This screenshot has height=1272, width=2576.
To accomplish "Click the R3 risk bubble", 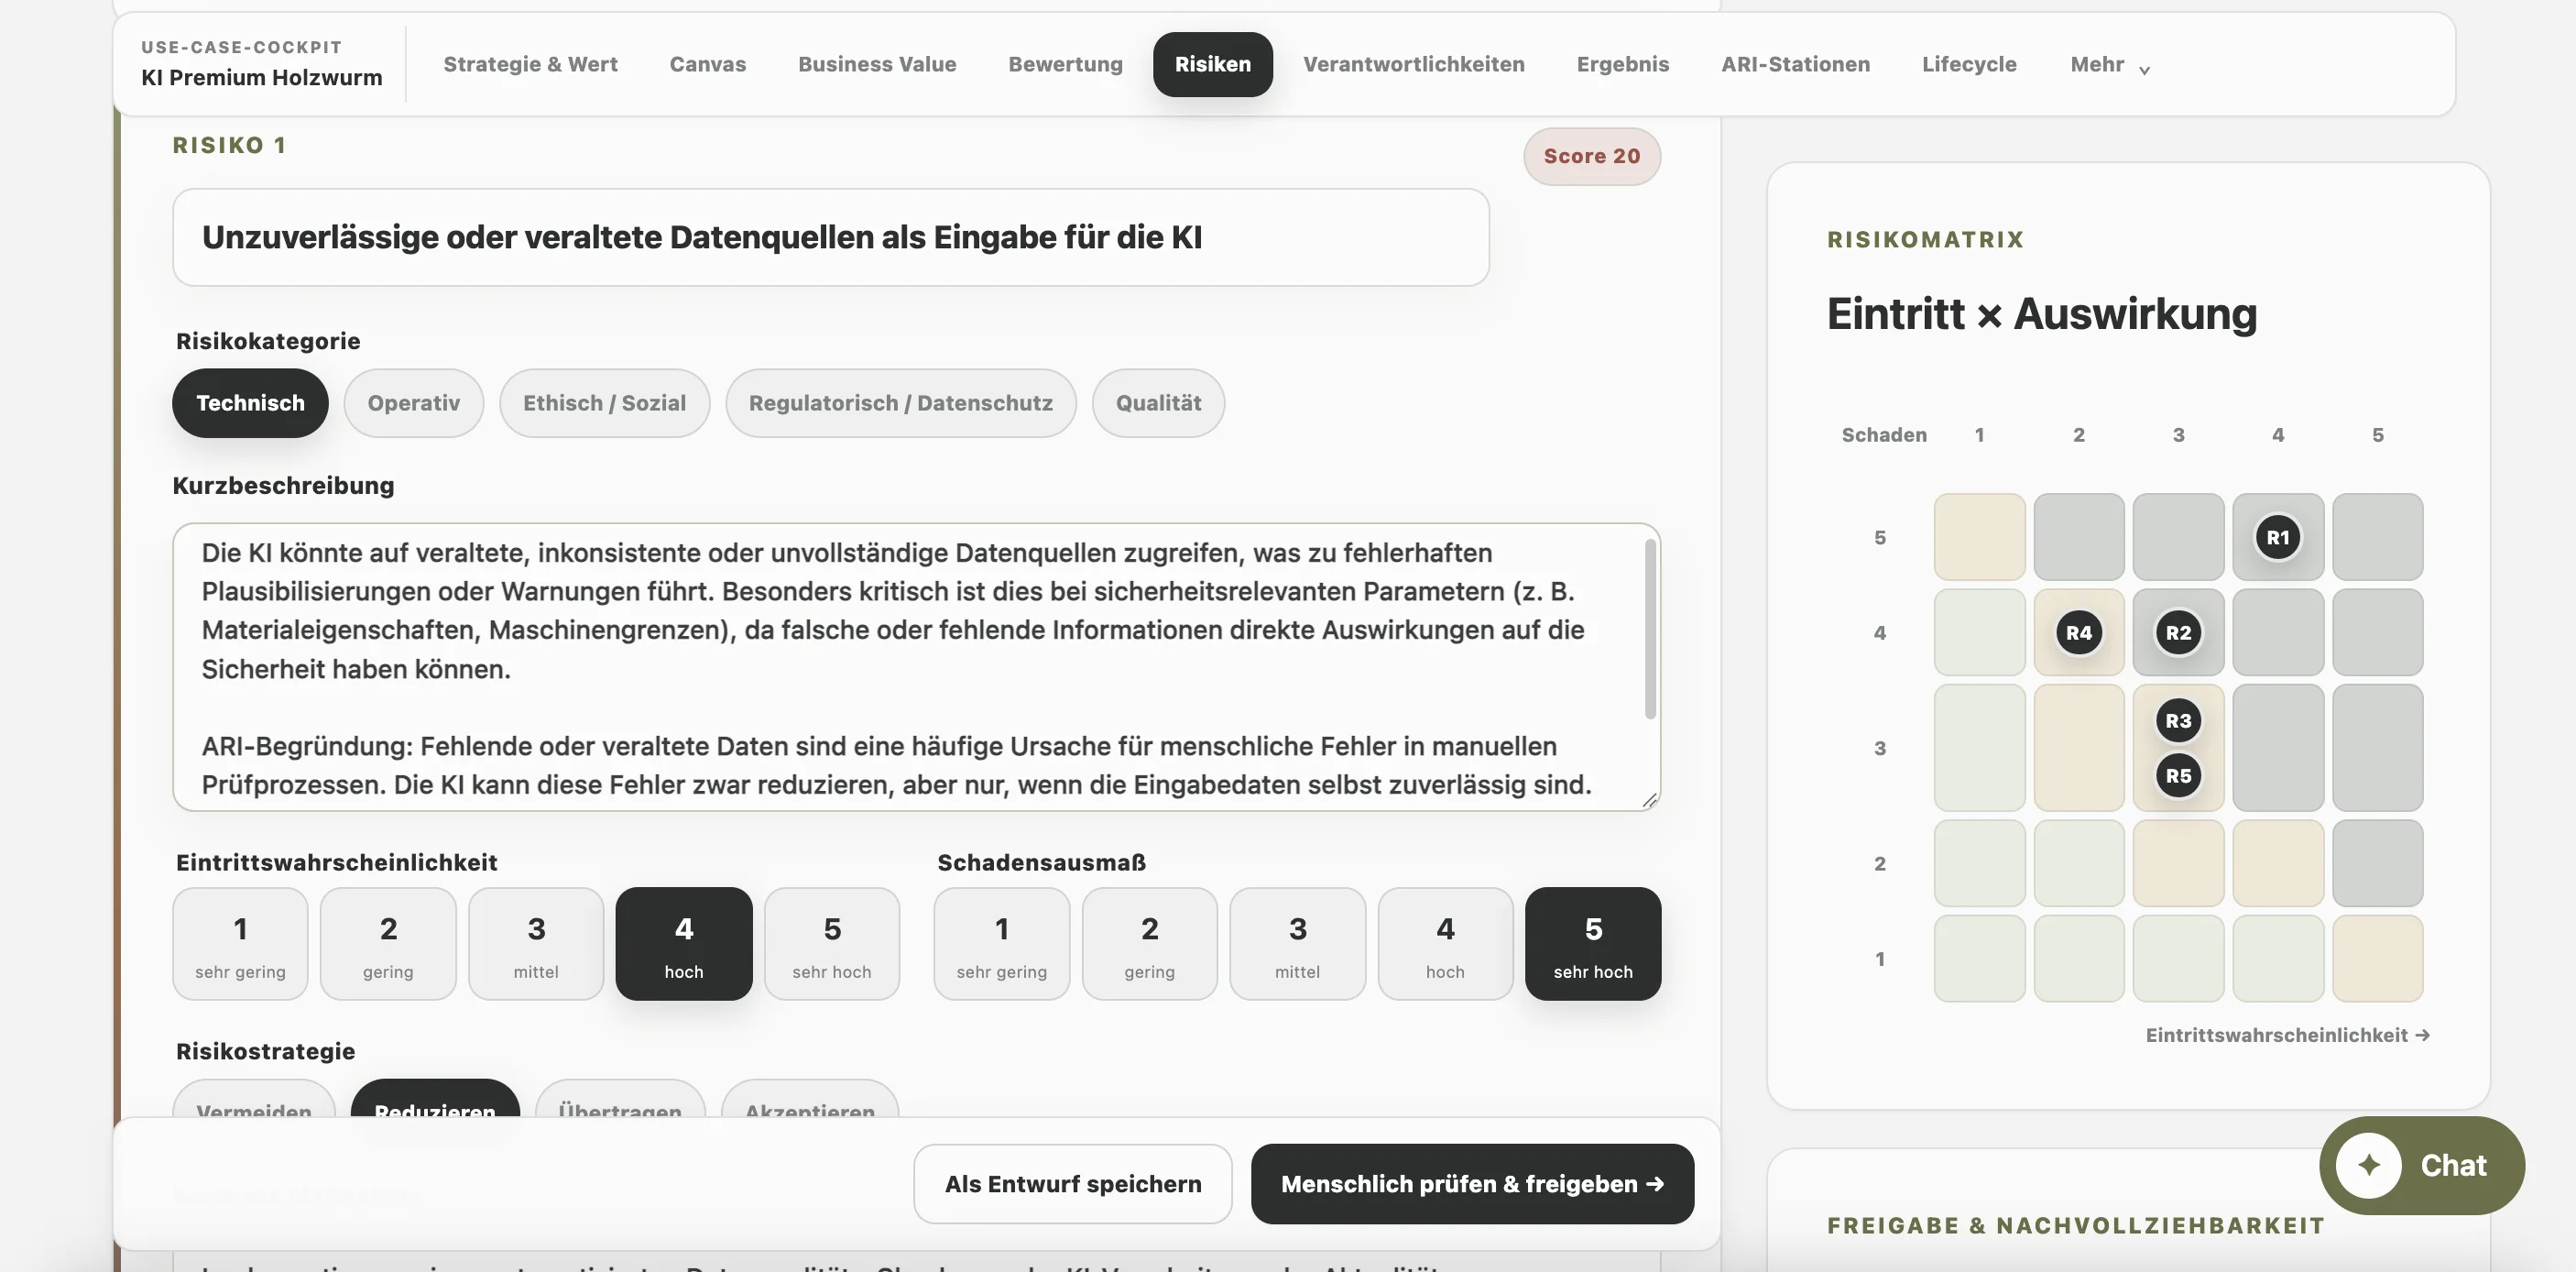I will 2178,720.
